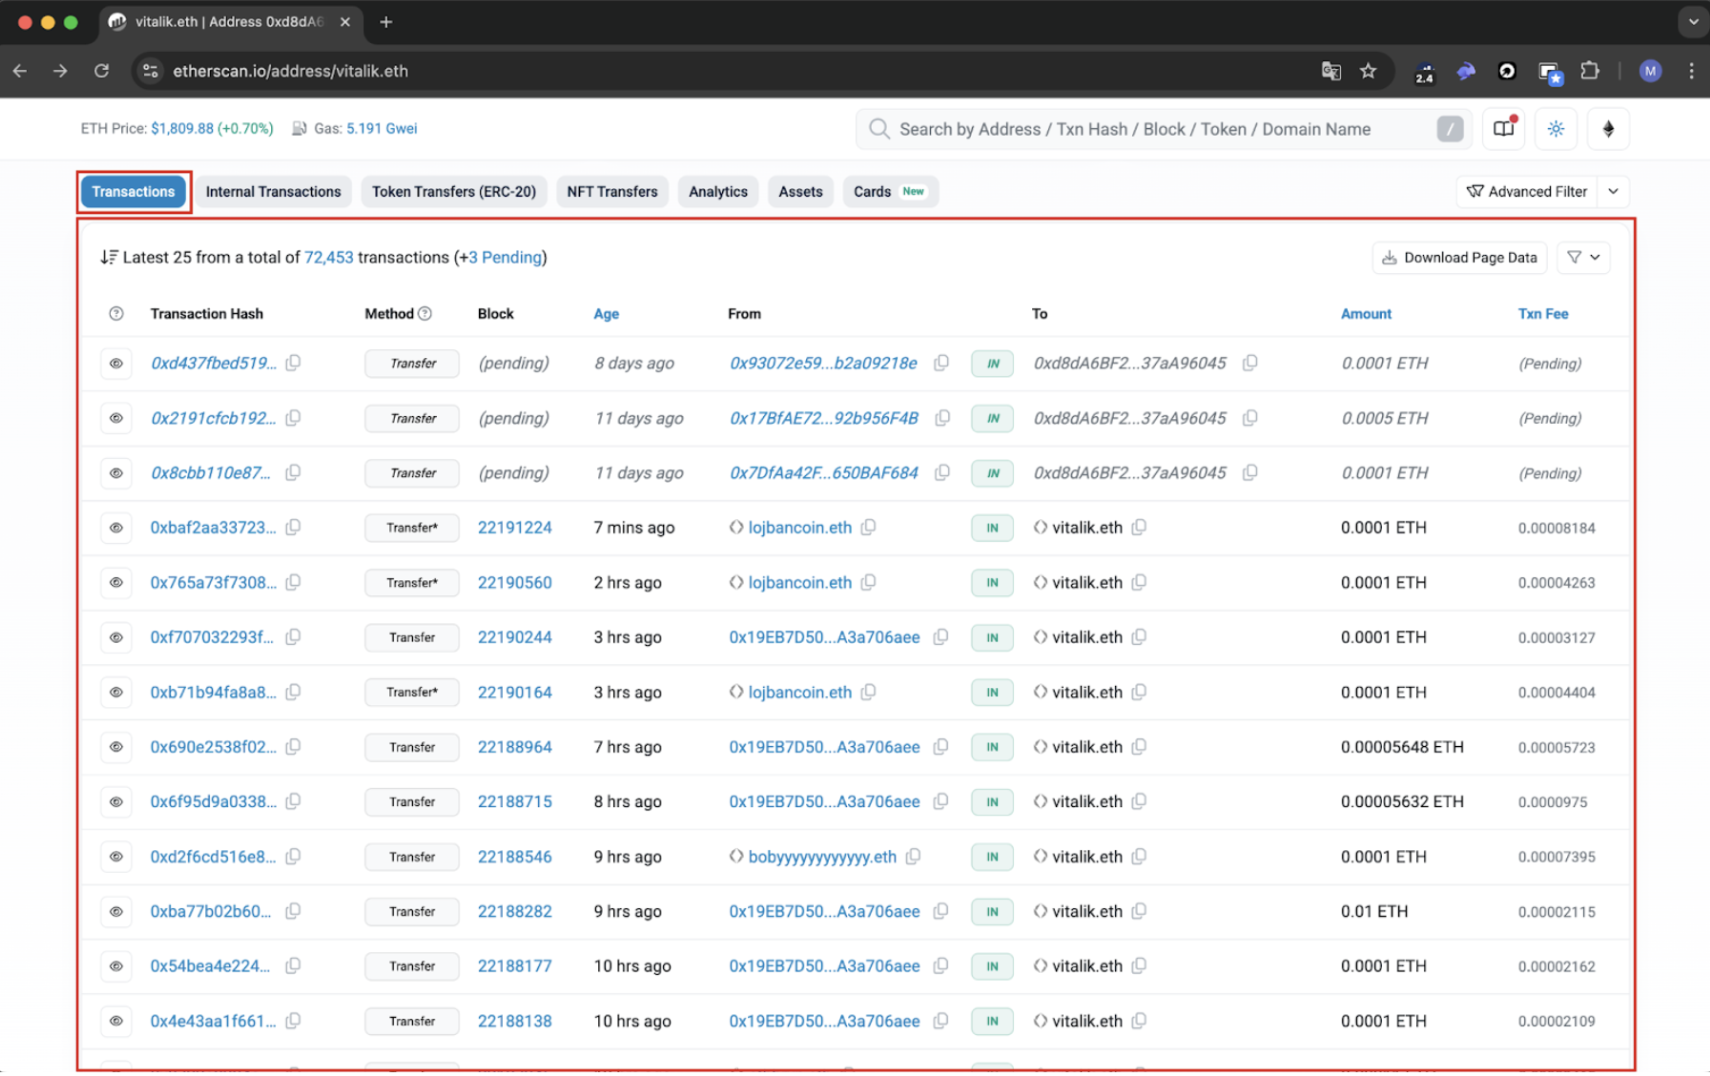Copy hash 0xba77b02b60 to clipboard
The image size is (1710, 1076).
click(x=293, y=911)
